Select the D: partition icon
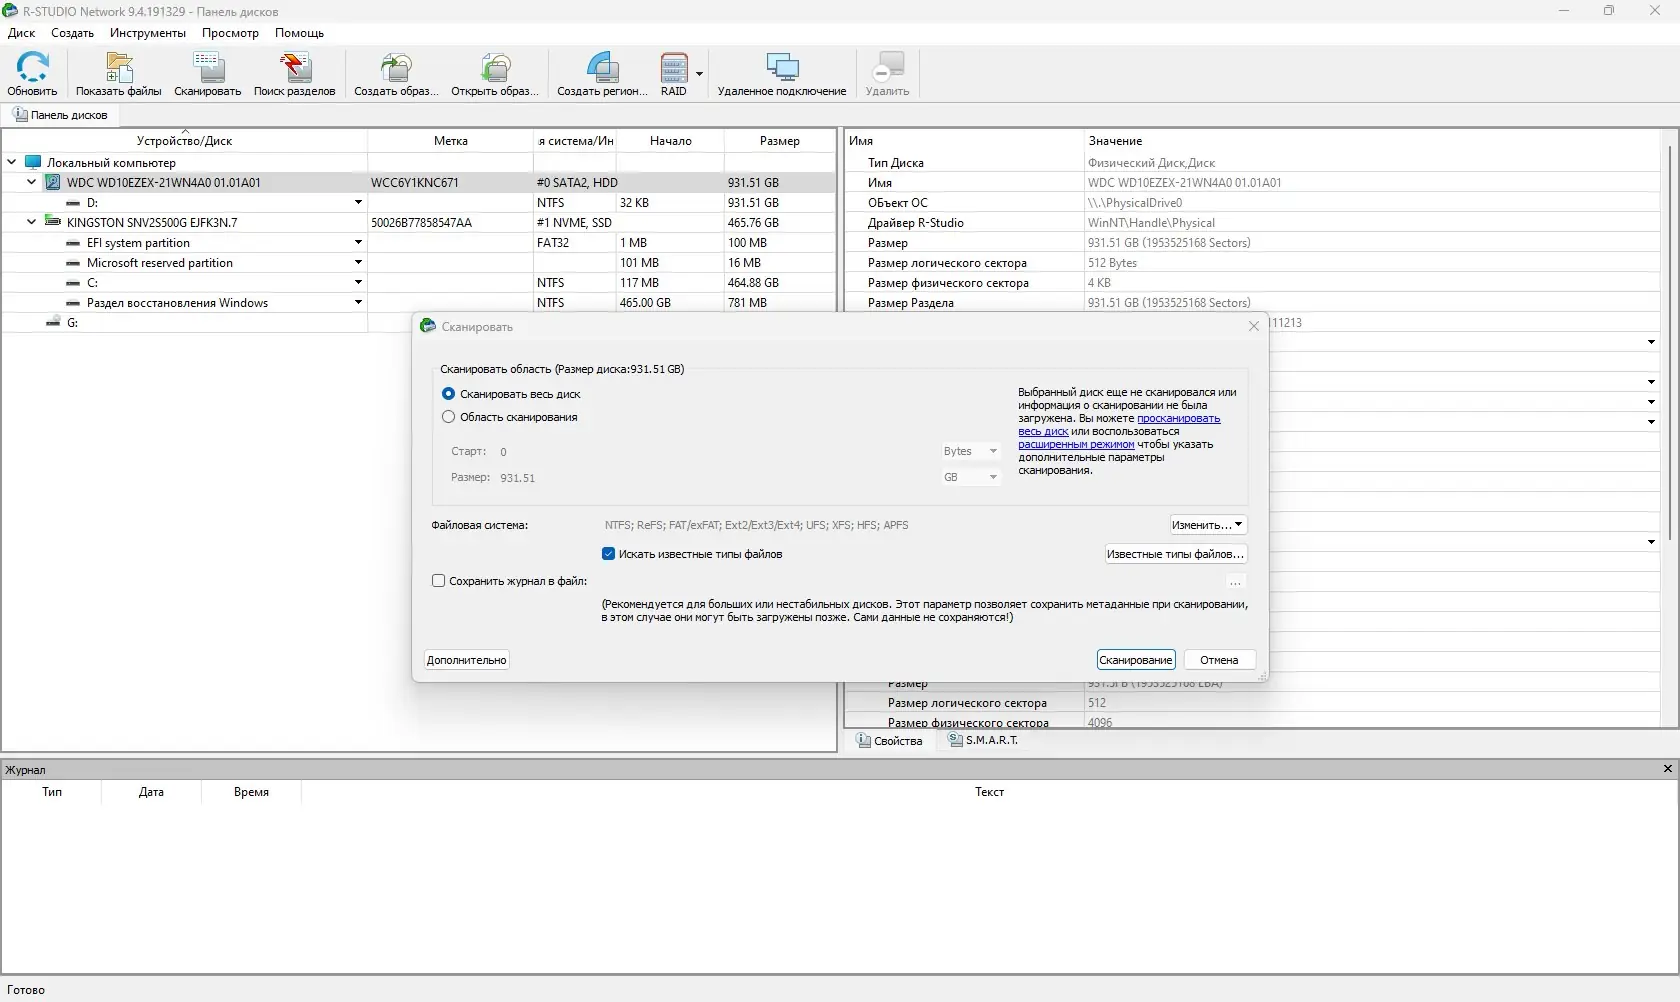 73,203
